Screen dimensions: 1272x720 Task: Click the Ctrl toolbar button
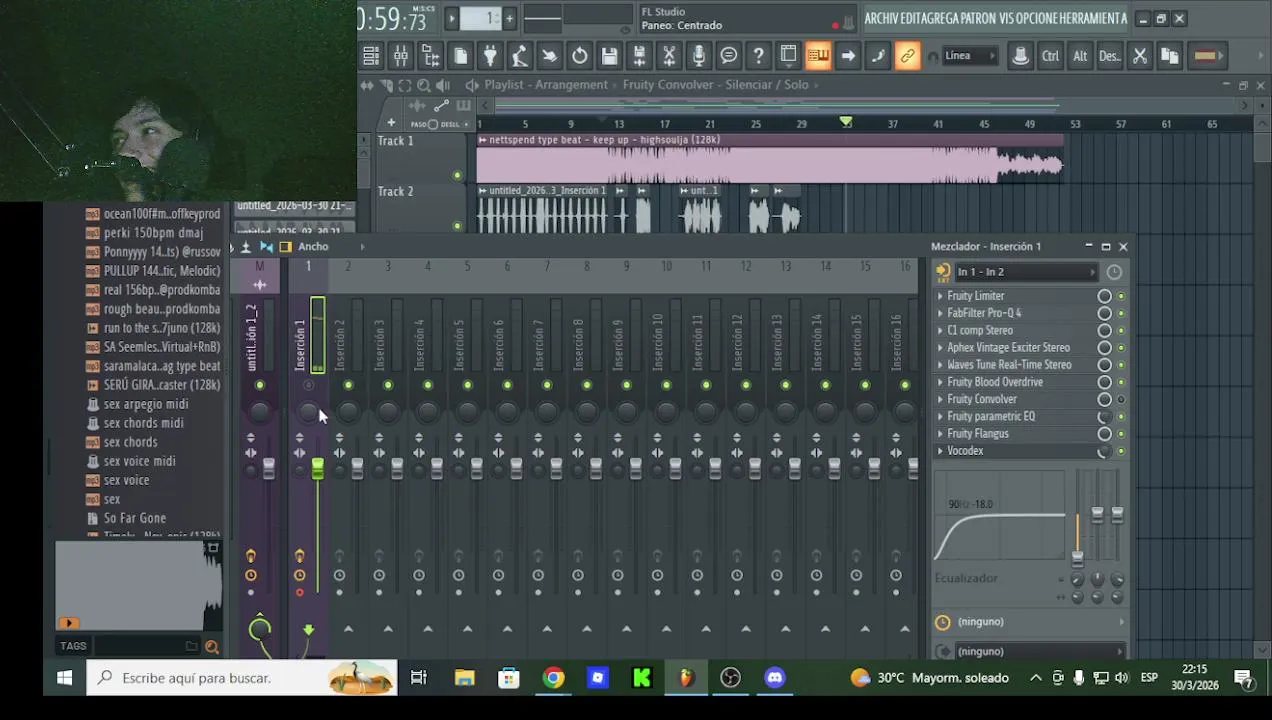1050,56
